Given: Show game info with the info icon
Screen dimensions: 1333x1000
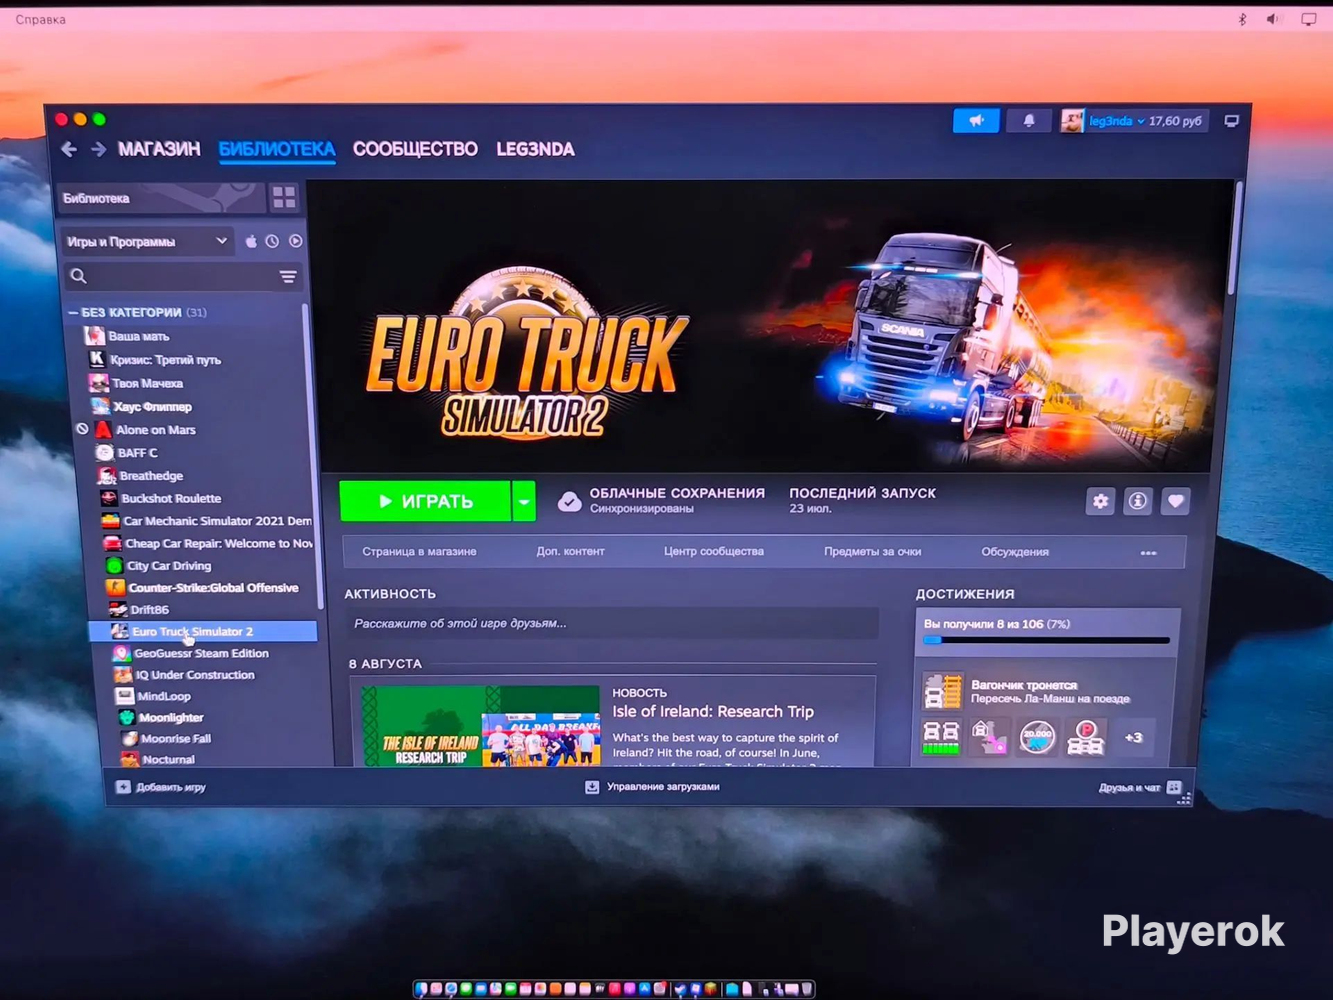Looking at the screenshot, I should click(1138, 501).
